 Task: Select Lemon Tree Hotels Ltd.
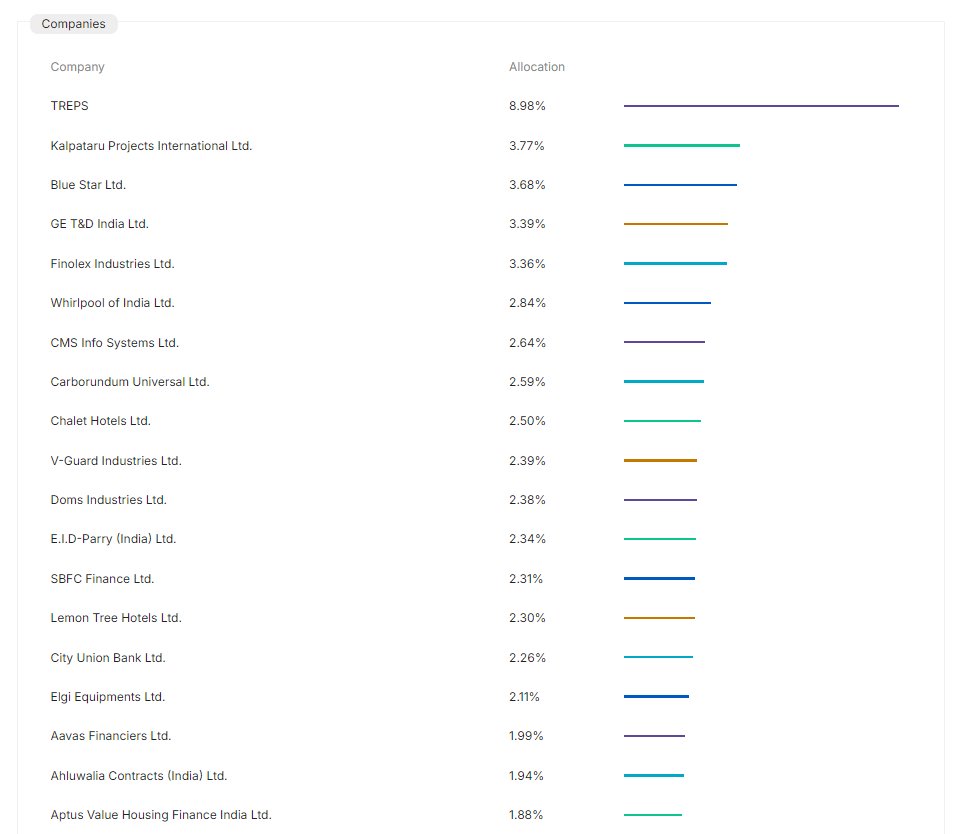point(116,618)
